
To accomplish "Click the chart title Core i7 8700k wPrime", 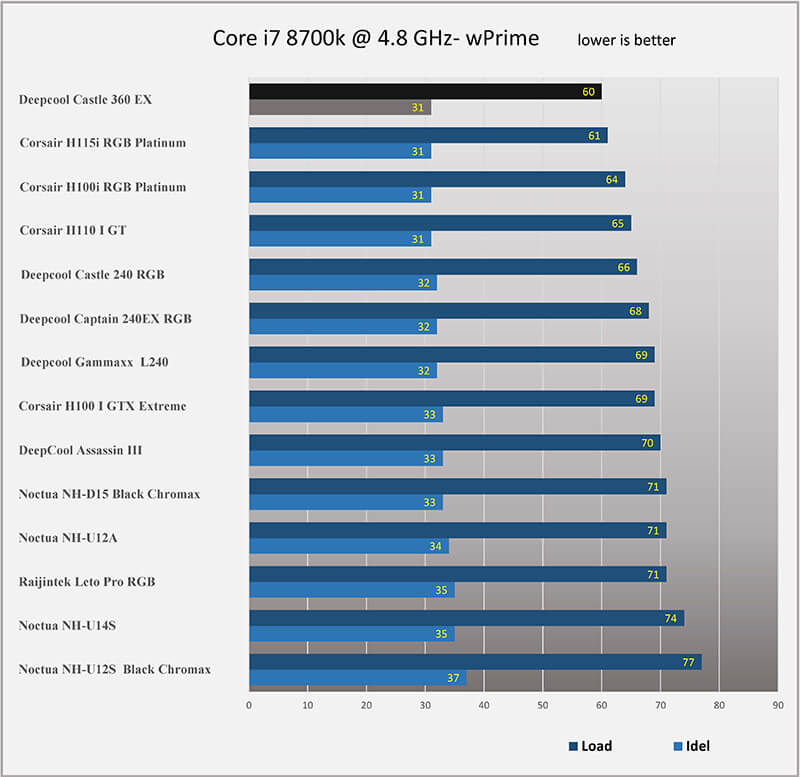I will click(x=376, y=39).
